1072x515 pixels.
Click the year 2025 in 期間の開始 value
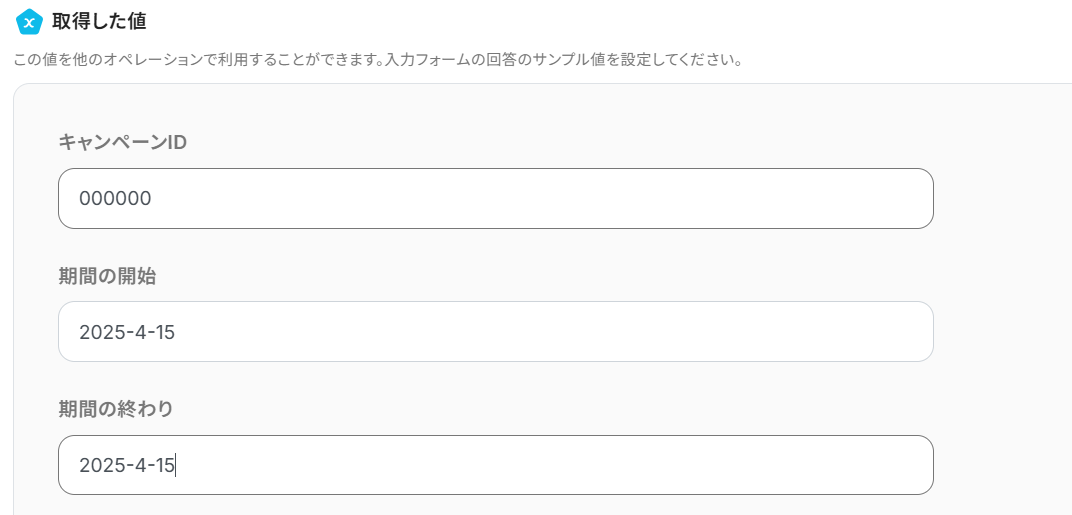point(99,332)
